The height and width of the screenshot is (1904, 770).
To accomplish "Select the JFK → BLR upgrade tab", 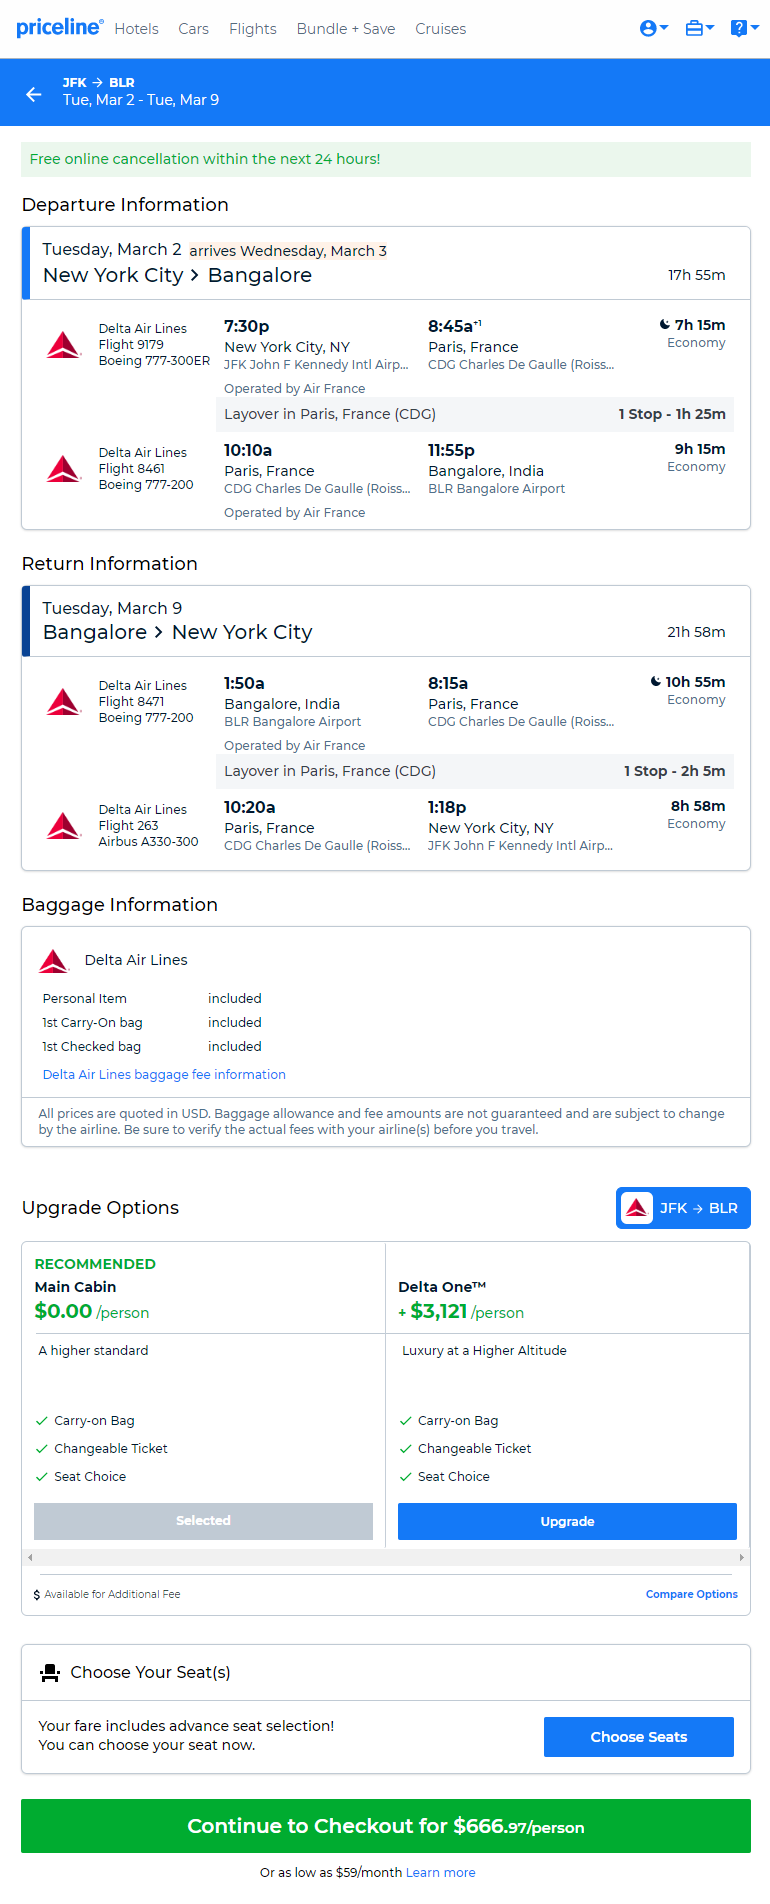I will coord(683,1208).
